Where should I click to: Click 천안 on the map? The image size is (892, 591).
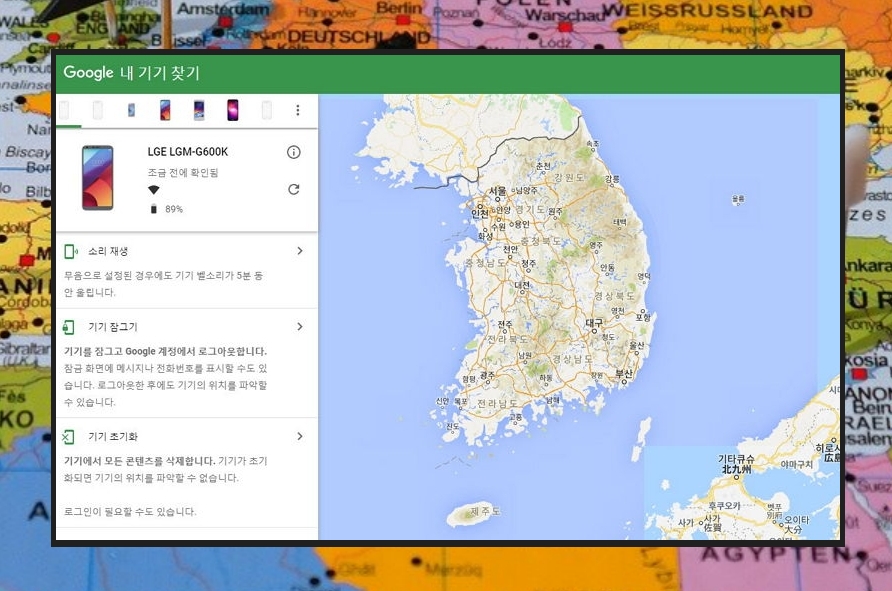coord(511,249)
